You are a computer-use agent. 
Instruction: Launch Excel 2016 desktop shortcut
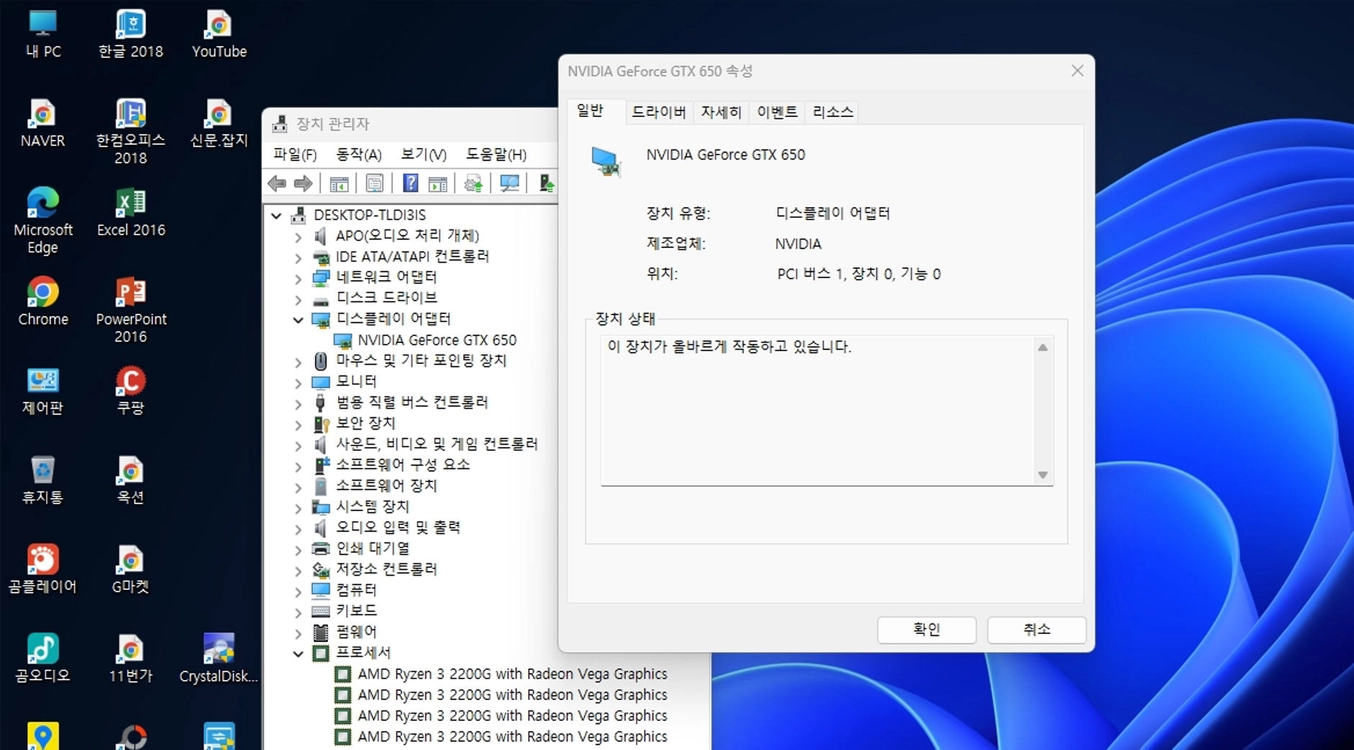(x=130, y=212)
